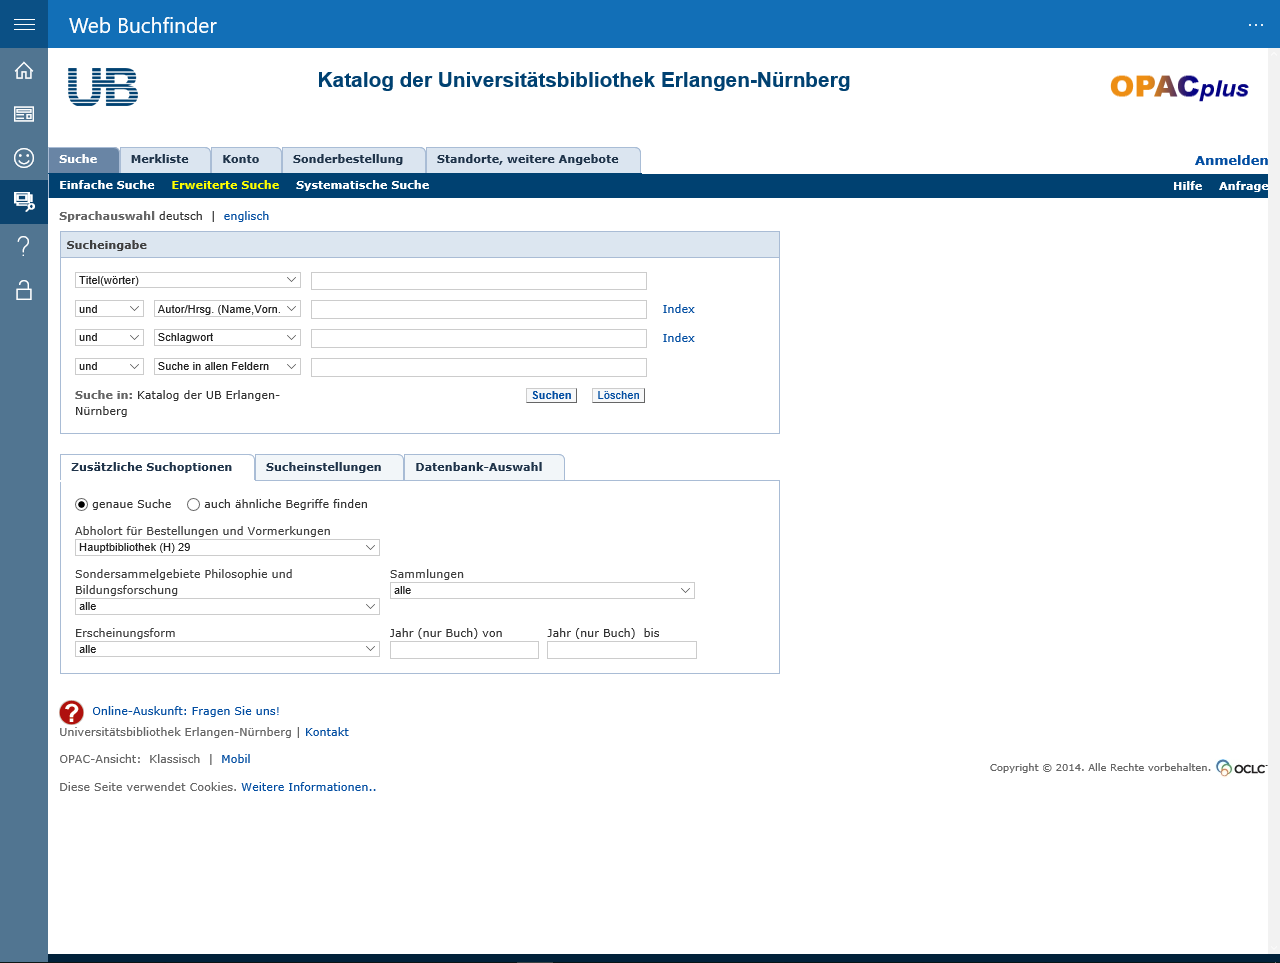Select the 'Erweiterte Suche' submenu item
The height and width of the screenshot is (963, 1280).
point(225,186)
